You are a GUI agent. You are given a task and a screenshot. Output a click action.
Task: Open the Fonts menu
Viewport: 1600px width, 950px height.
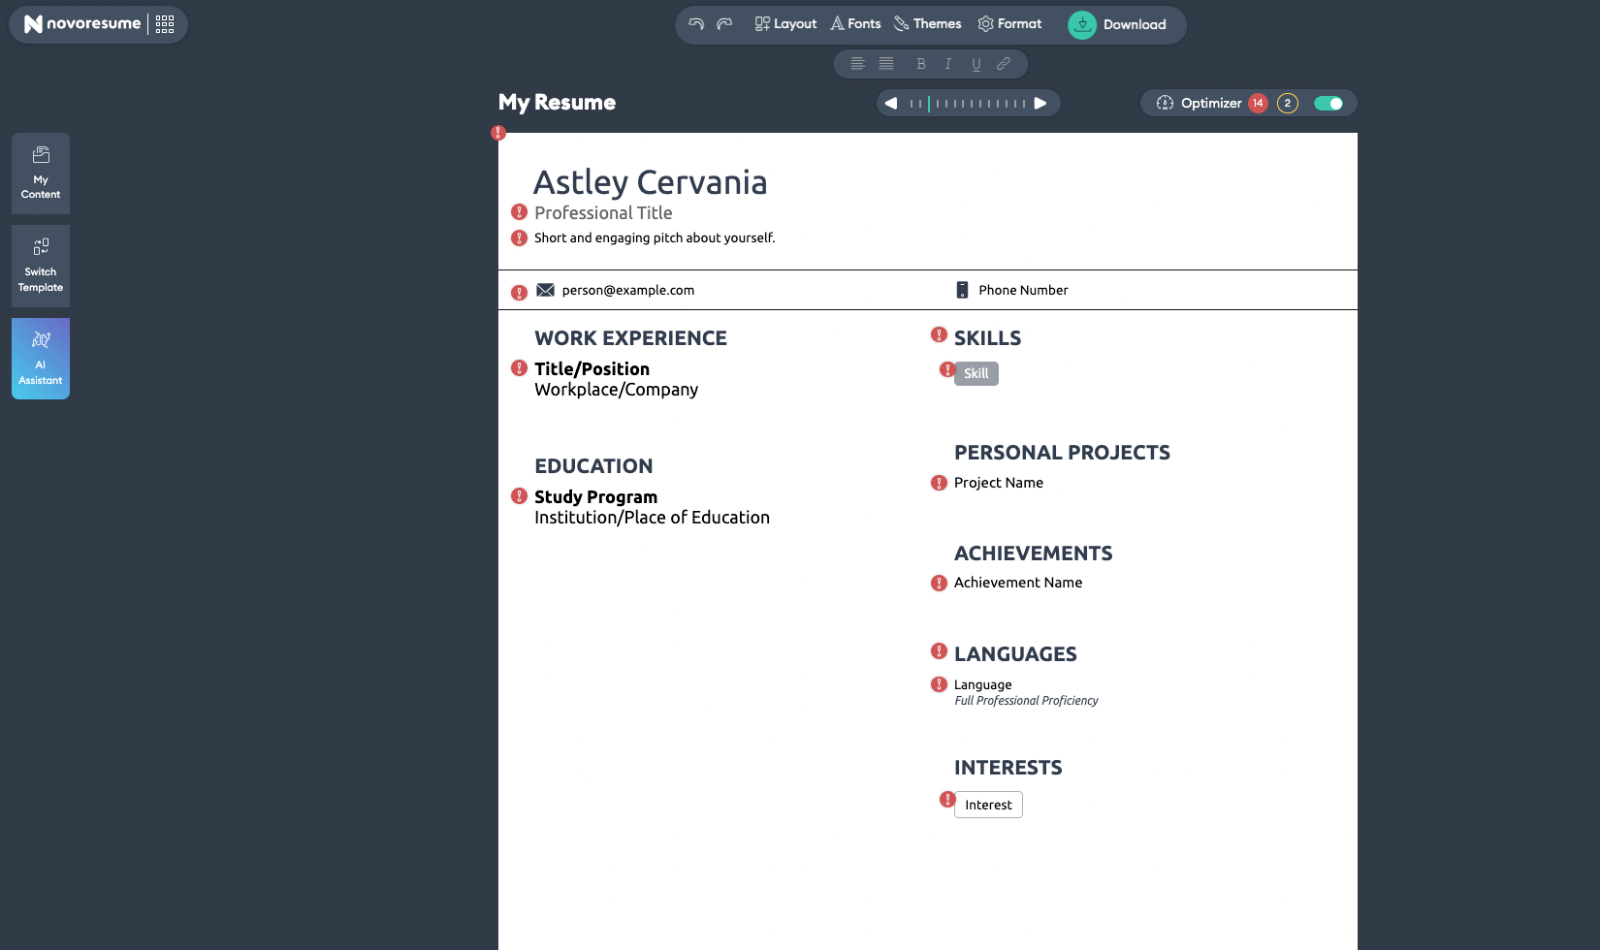[856, 23]
